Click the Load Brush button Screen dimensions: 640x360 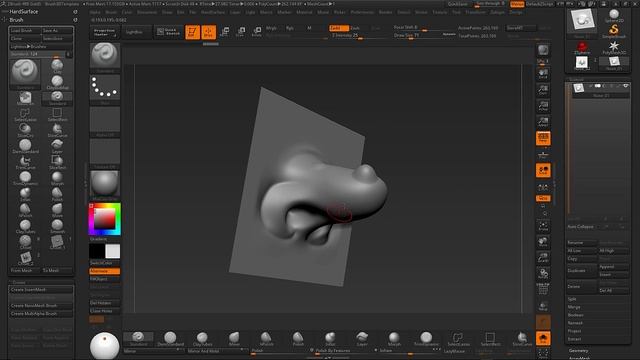click(x=25, y=31)
